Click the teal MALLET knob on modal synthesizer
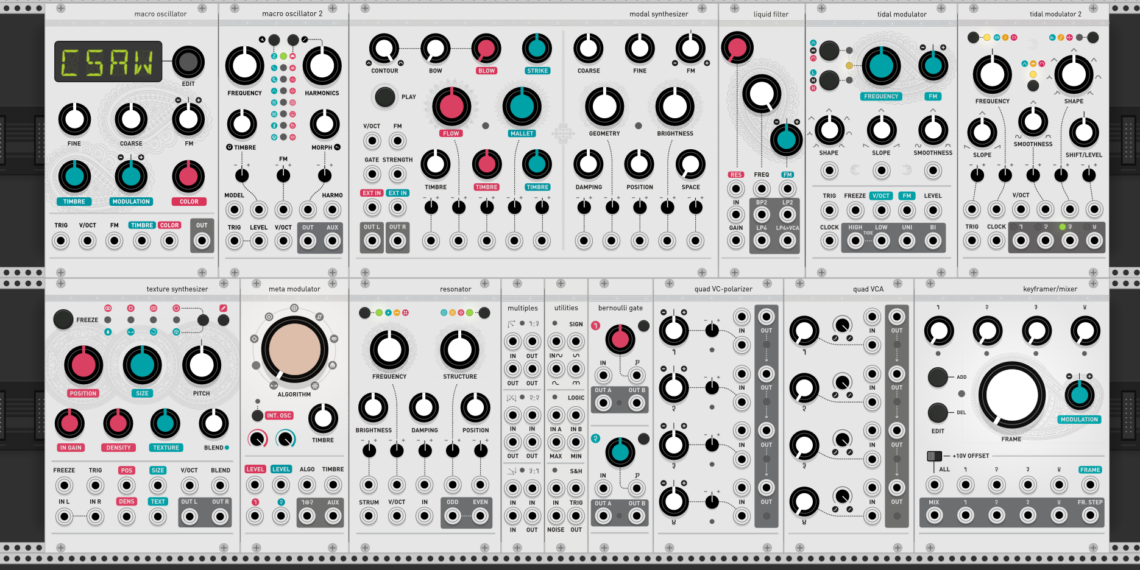Viewport: 1140px width, 570px height. pyautogui.click(x=522, y=106)
